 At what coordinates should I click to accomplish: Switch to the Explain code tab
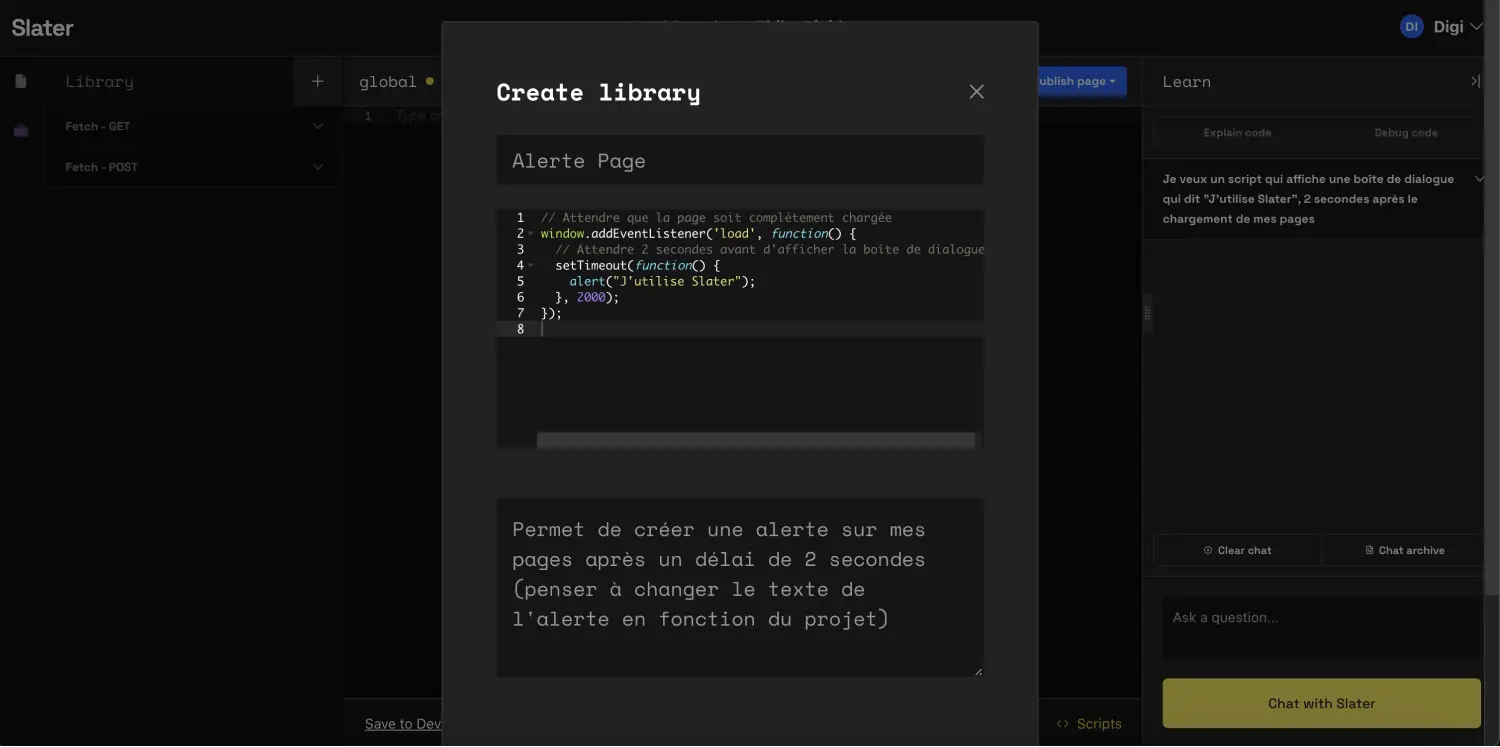(1240, 131)
